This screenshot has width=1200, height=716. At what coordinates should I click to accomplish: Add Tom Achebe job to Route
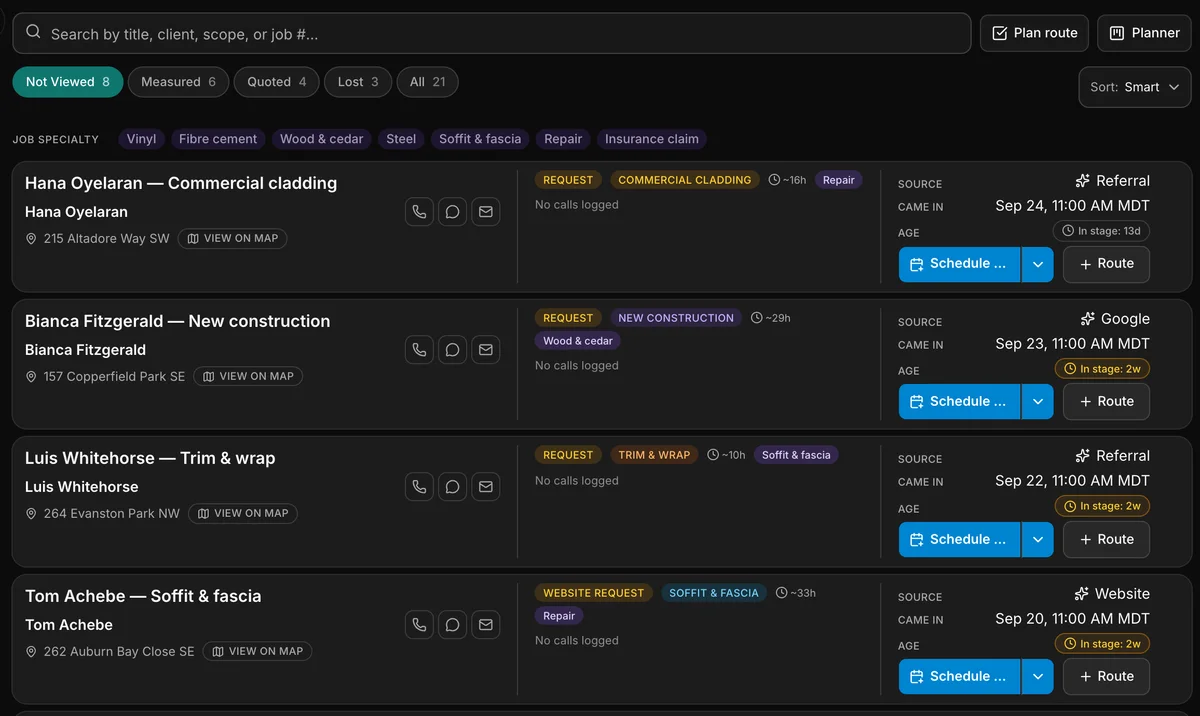coord(1106,677)
